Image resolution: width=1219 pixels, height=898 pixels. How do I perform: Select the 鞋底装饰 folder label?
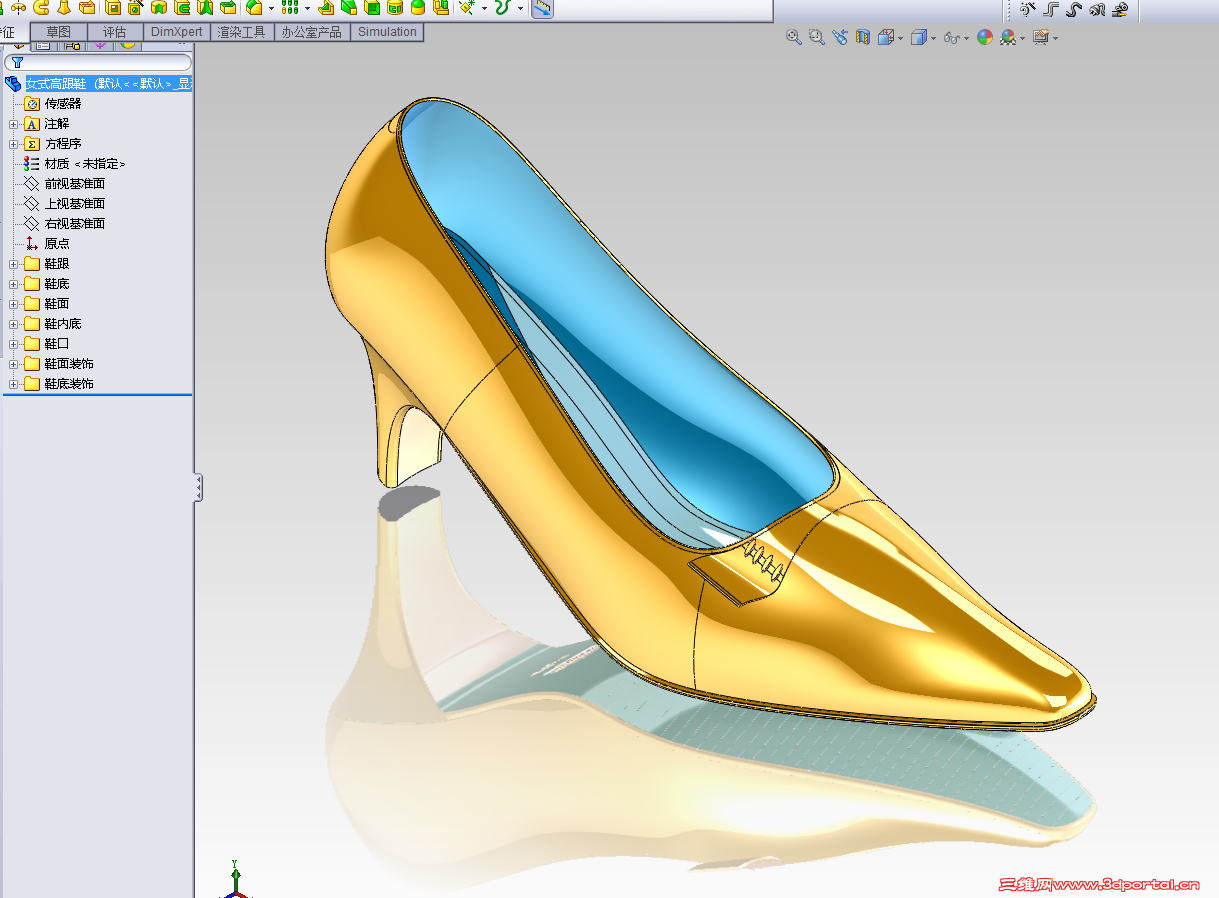click(69, 384)
